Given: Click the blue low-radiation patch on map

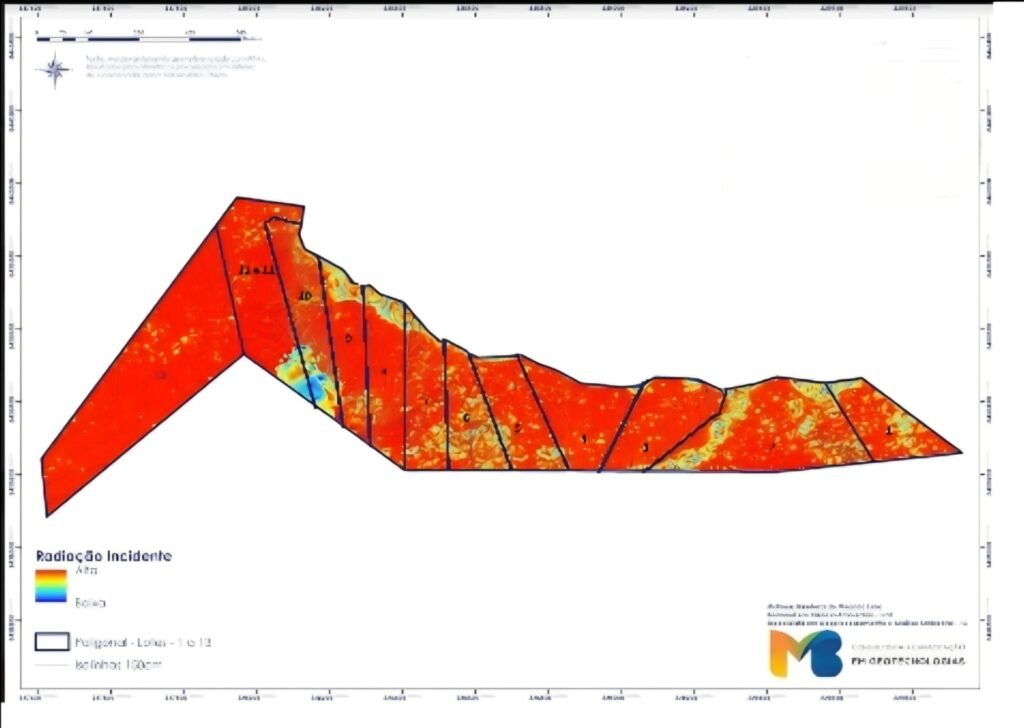Looking at the screenshot, I should (x=312, y=384).
